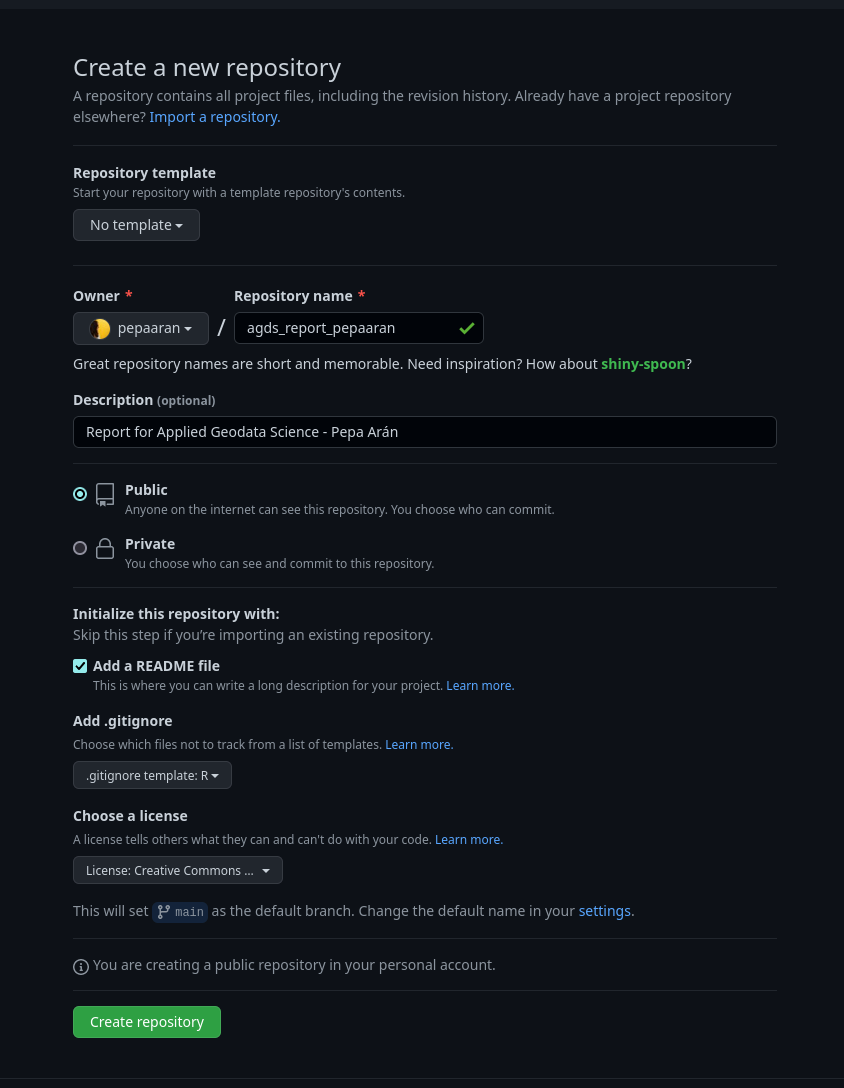844x1088 pixels.
Task: Click the lock icon next to Private
Action: point(105,548)
